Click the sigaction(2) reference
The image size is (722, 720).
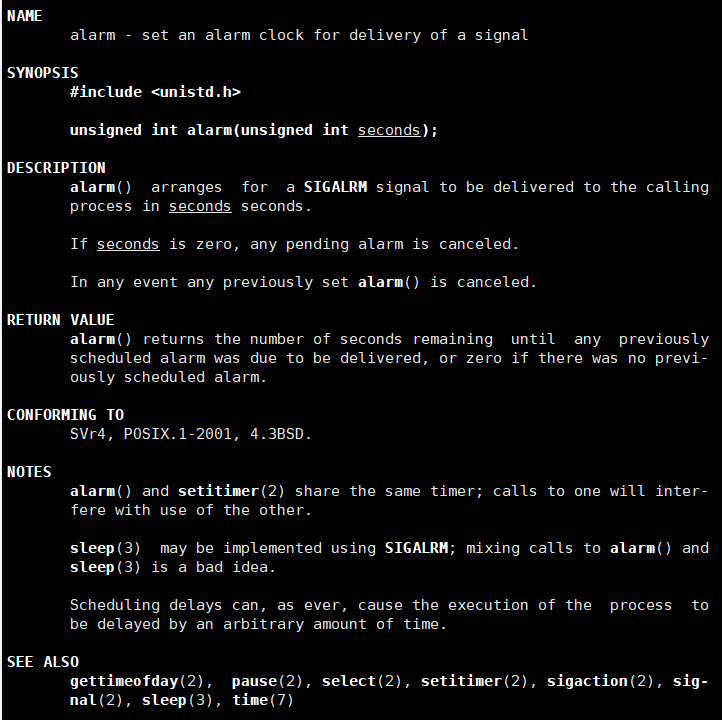[600, 681]
